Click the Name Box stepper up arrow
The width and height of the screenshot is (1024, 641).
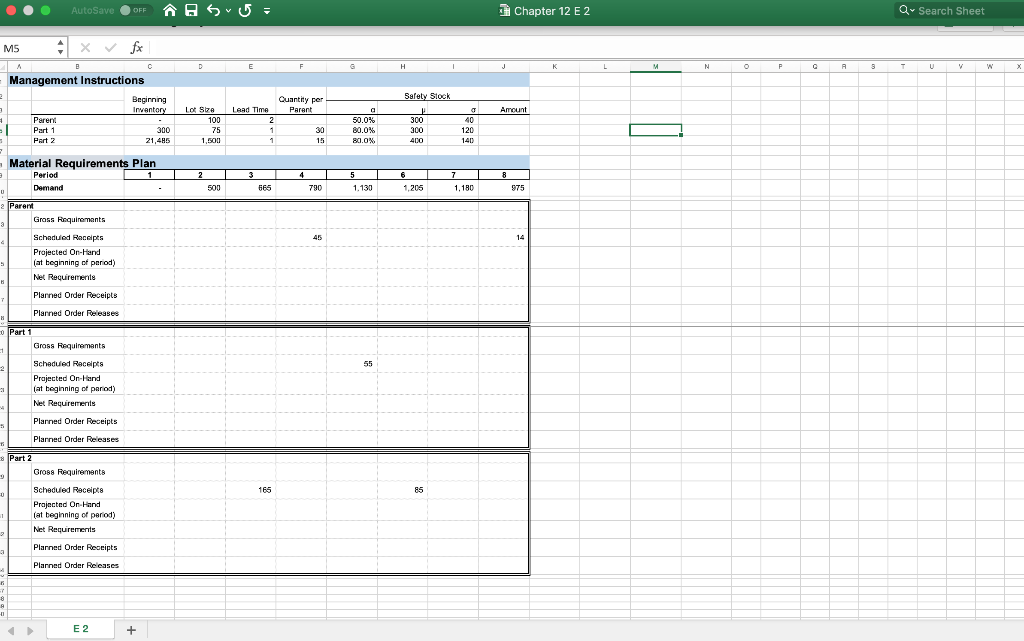click(x=60, y=42)
